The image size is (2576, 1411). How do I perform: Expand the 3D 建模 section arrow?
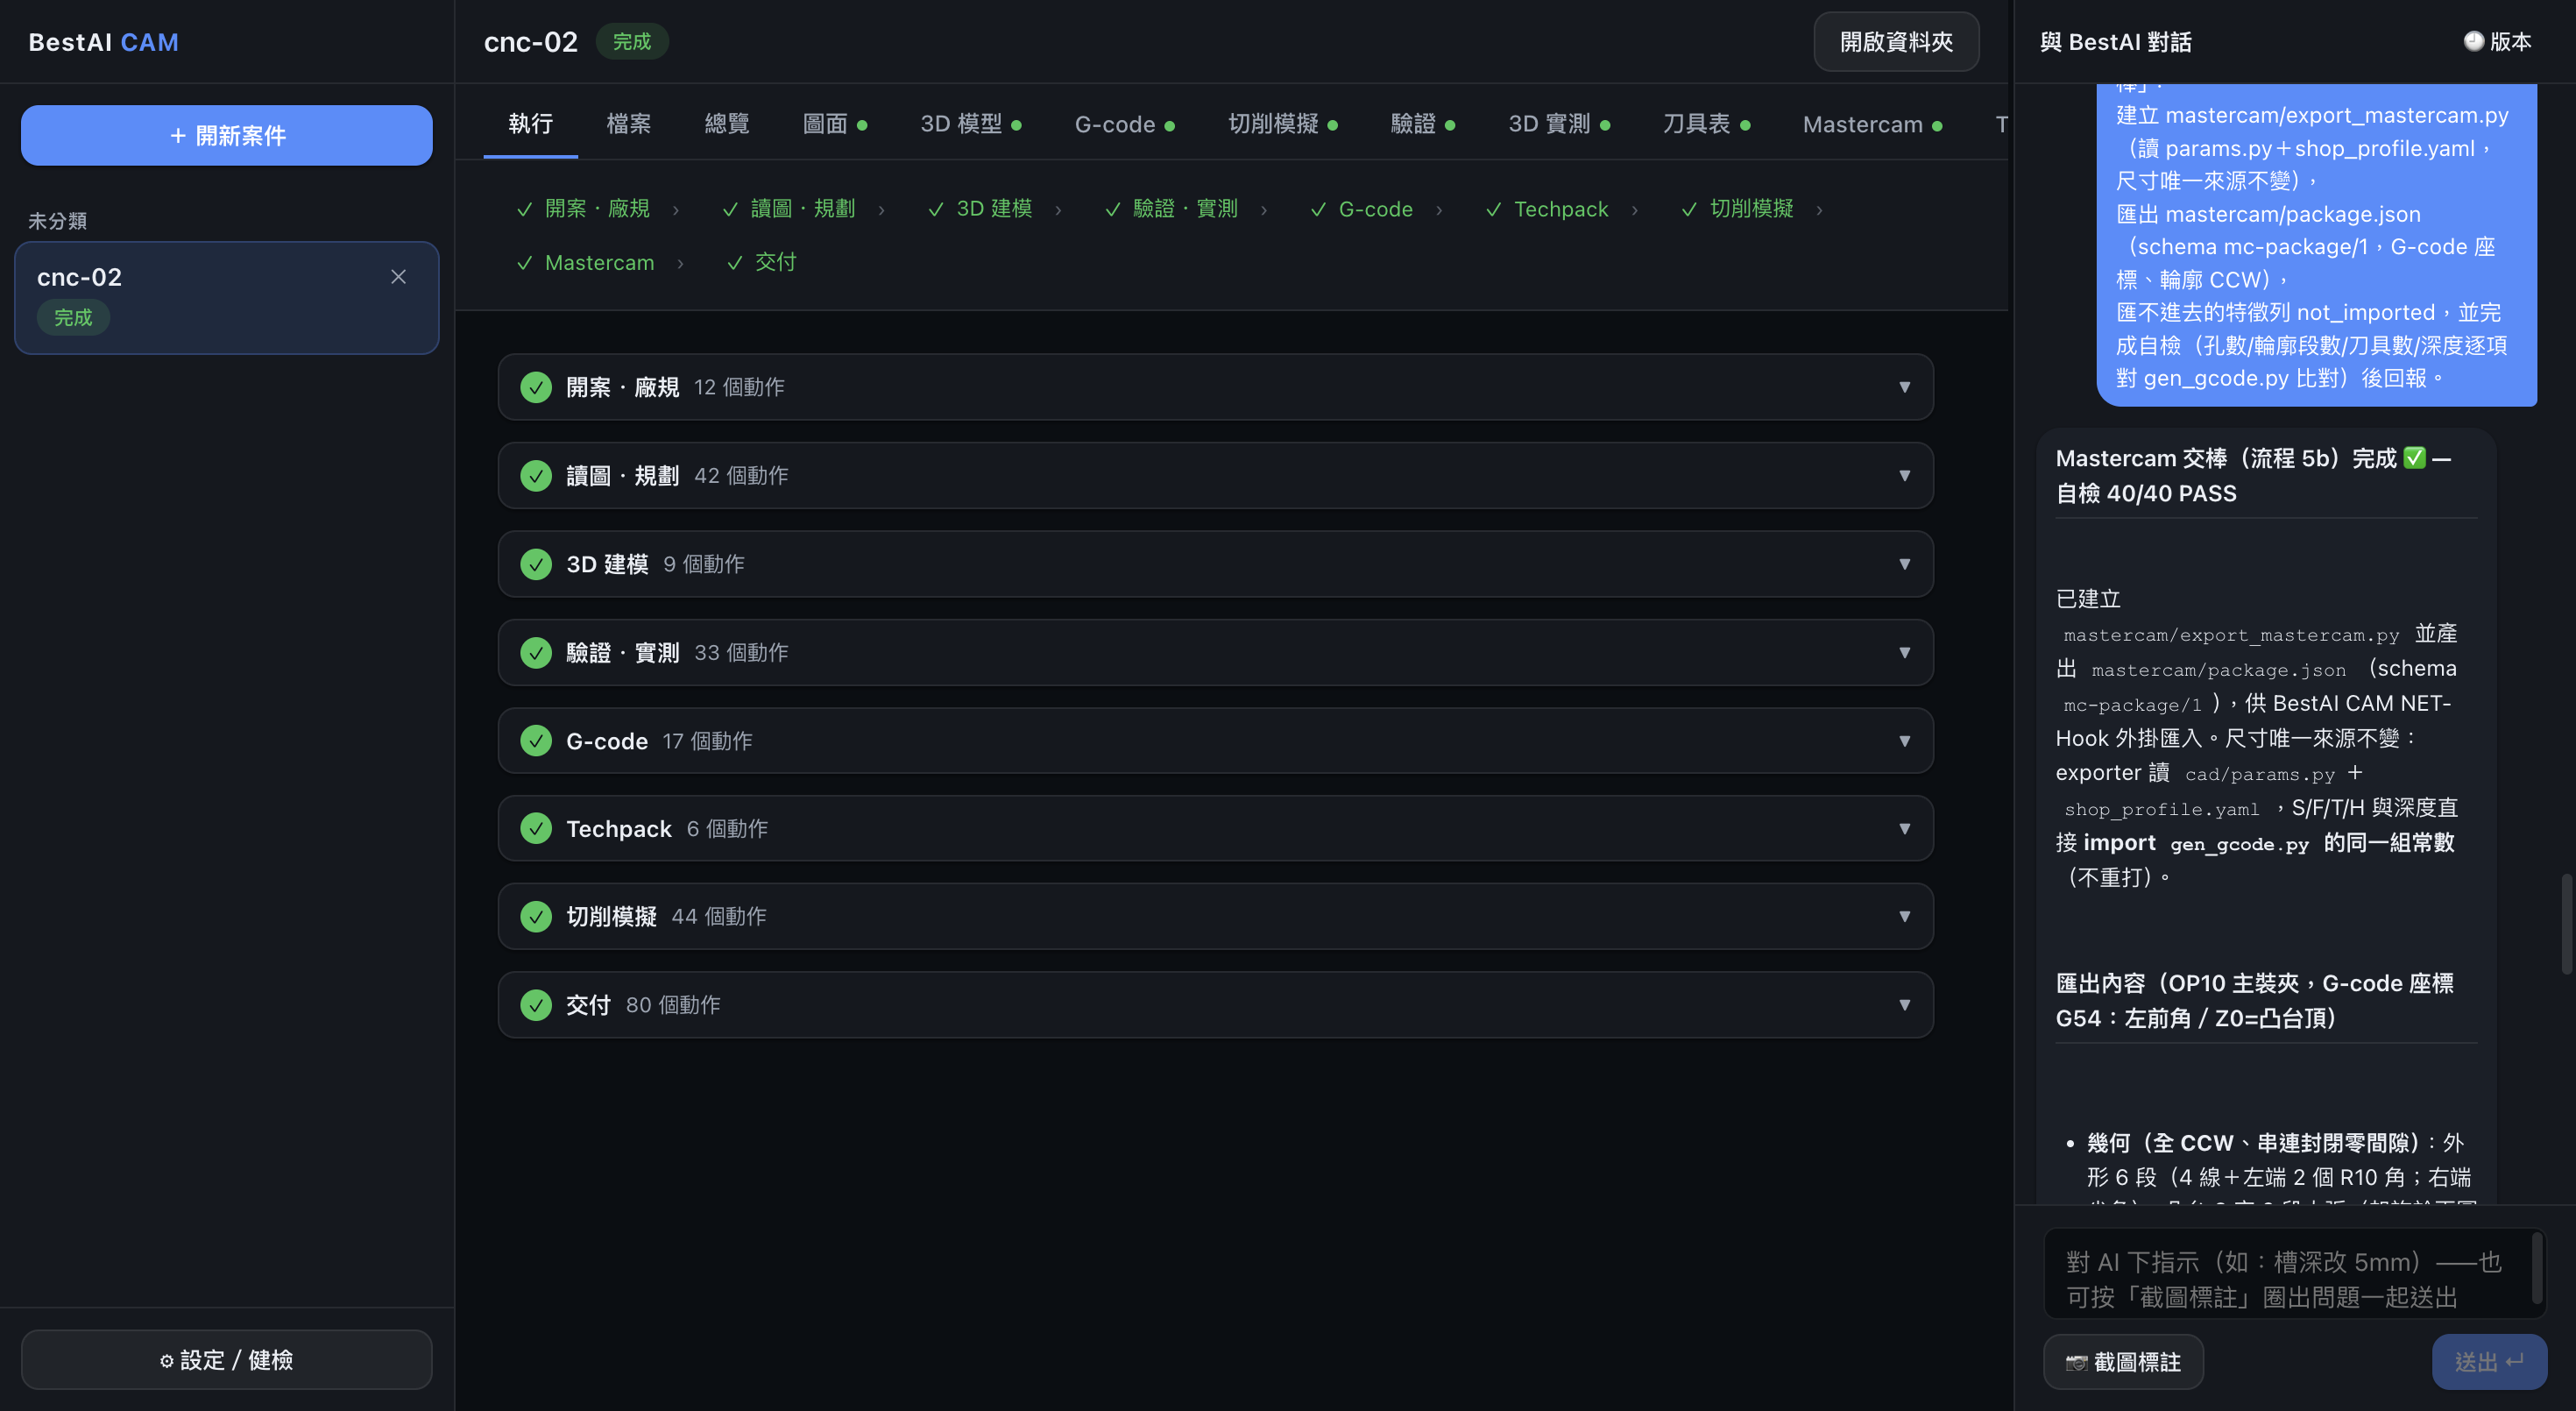1904,564
